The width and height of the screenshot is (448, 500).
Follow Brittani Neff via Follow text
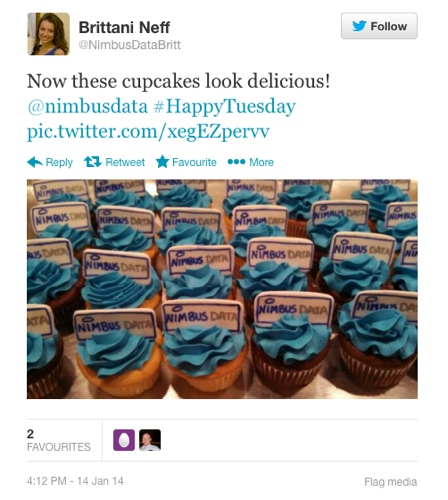pyautogui.click(x=389, y=26)
